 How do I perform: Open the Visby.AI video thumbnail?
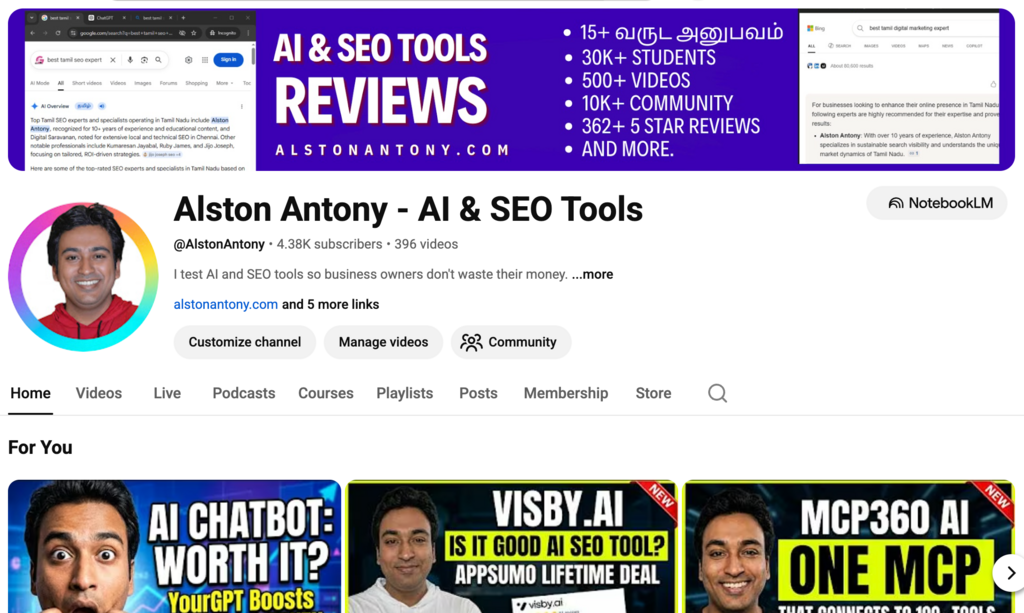(511, 546)
